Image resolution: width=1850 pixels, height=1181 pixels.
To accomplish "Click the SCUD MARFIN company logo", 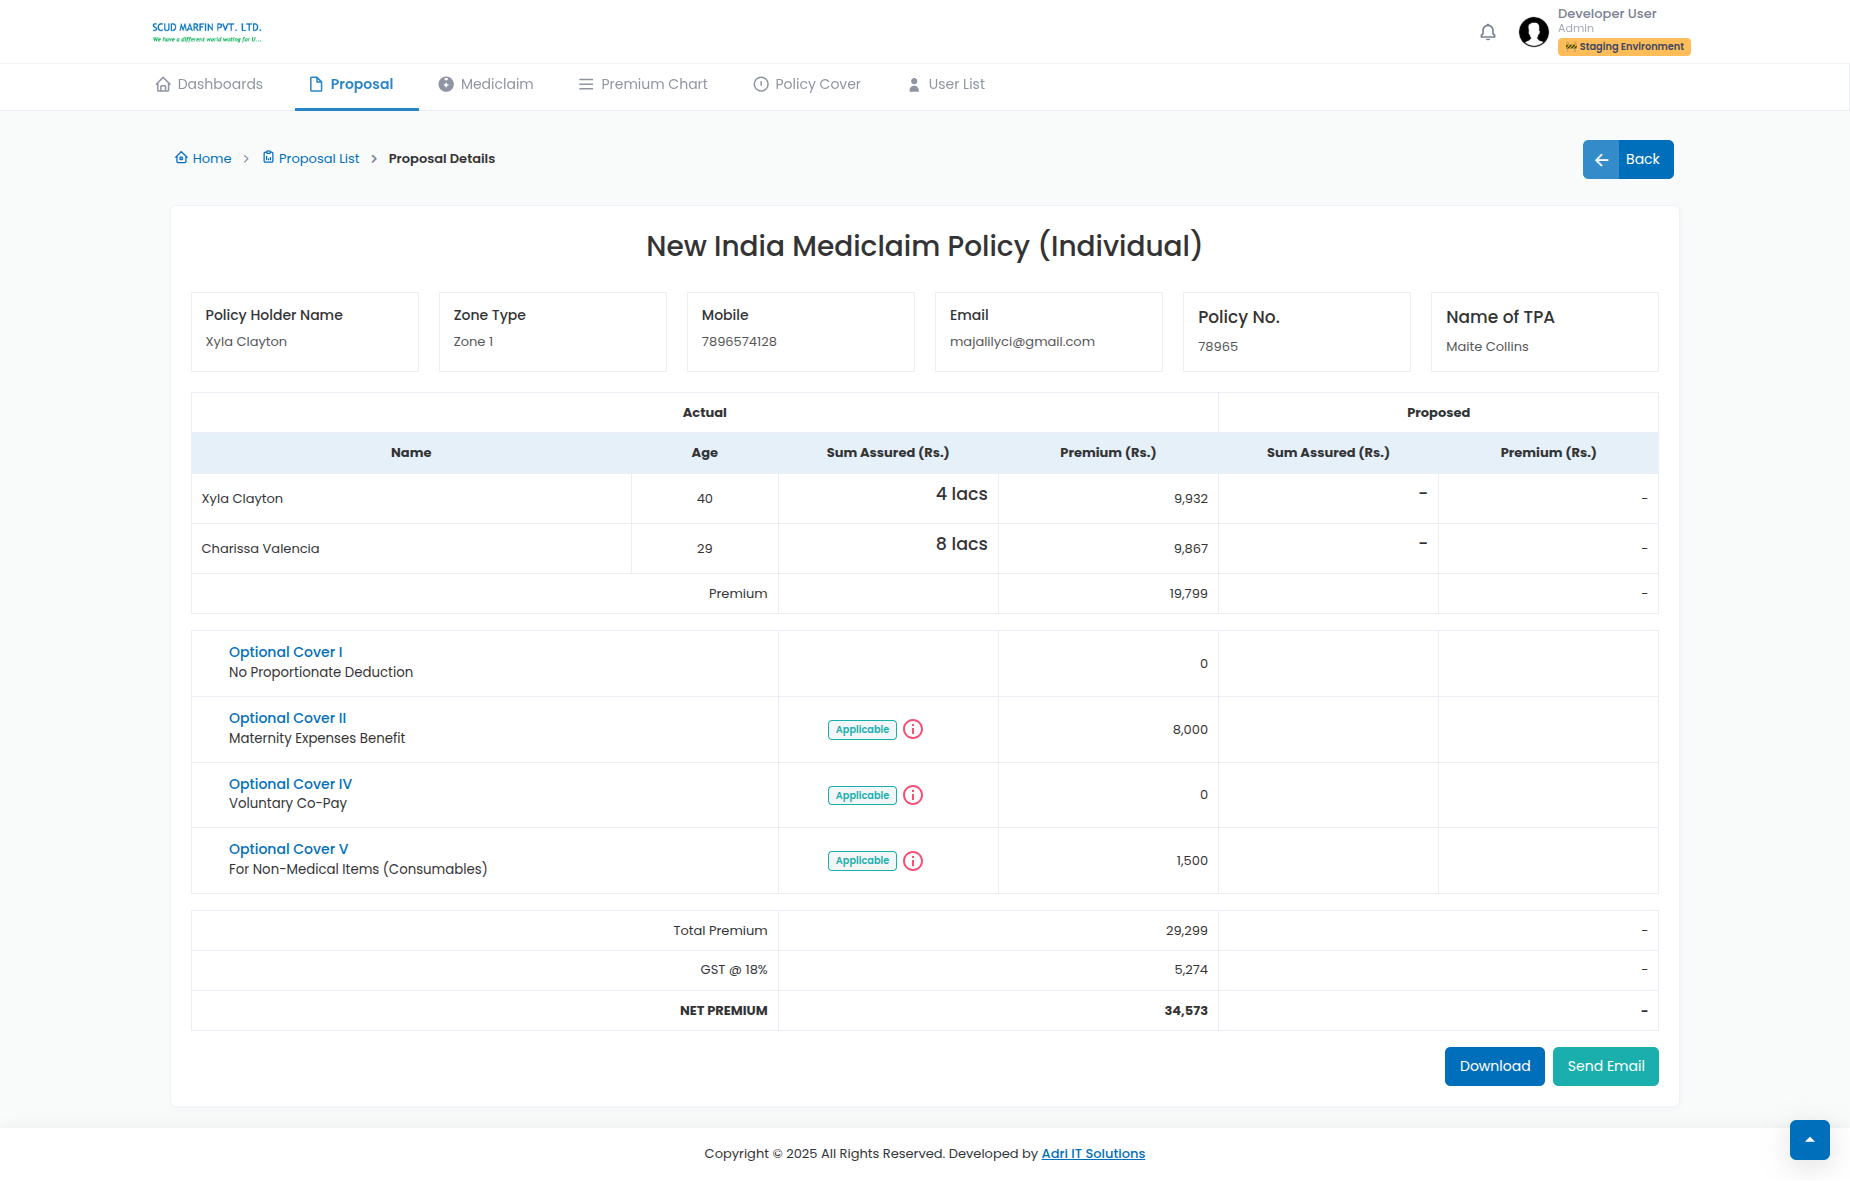I will click(x=207, y=32).
